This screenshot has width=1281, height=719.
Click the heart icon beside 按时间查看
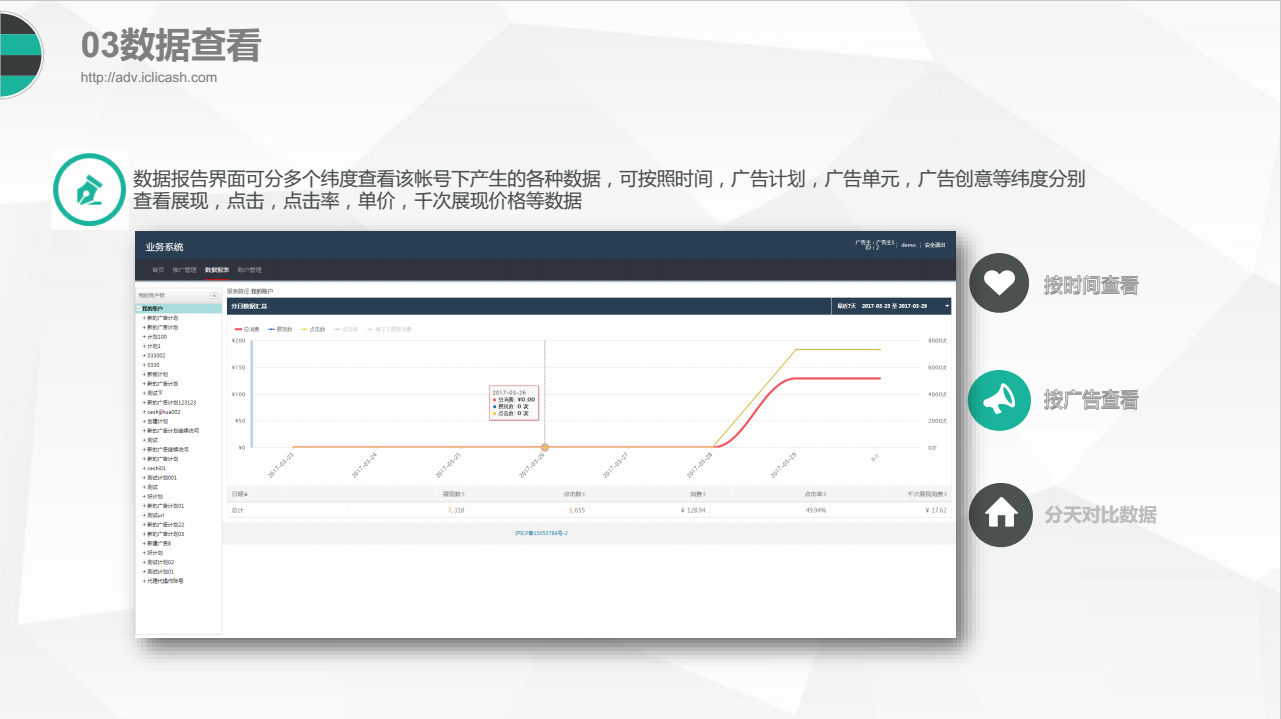coord(998,283)
